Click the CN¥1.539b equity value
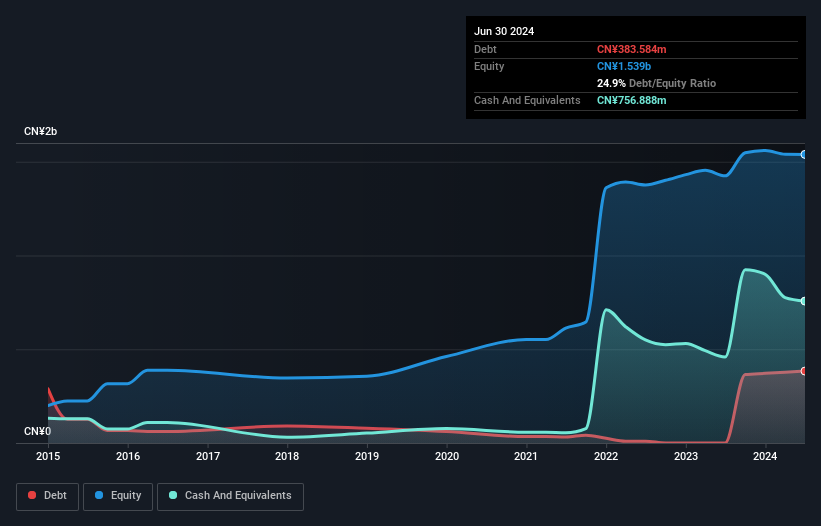821x526 pixels. (x=624, y=66)
